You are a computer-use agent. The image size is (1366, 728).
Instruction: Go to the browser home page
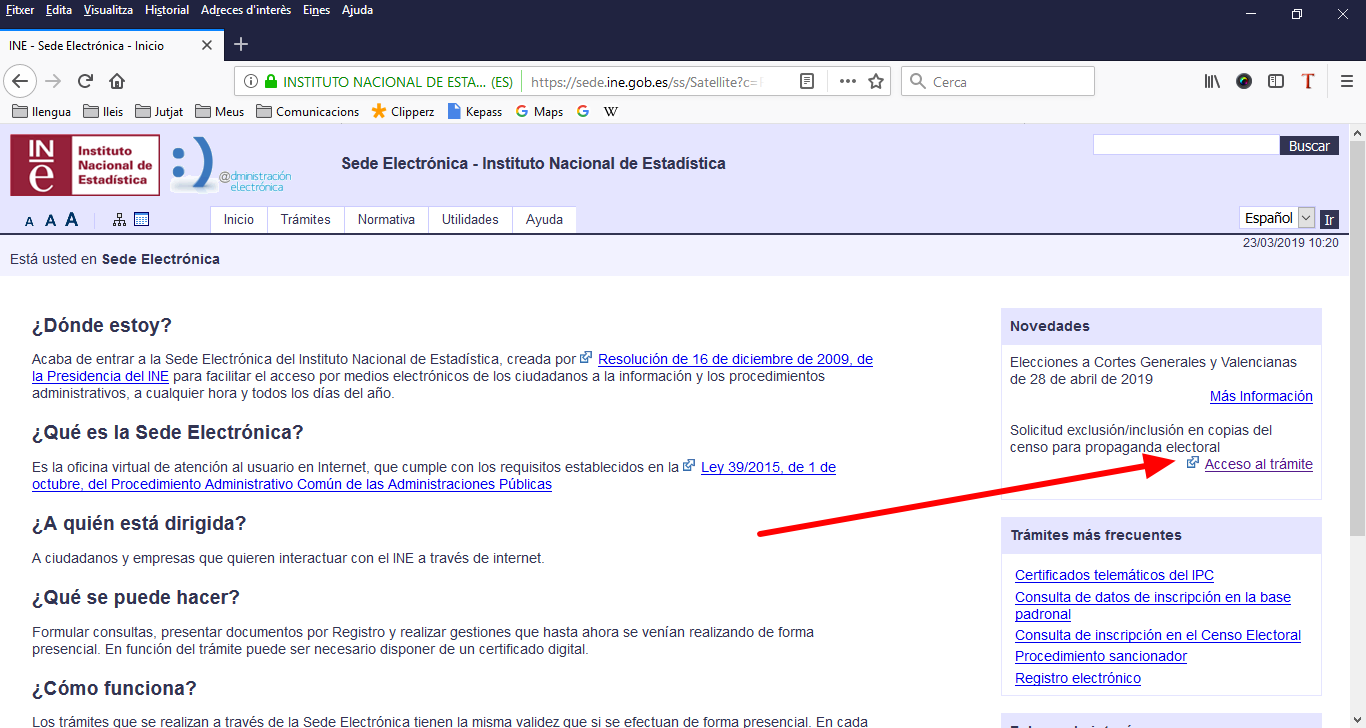click(117, 81)
